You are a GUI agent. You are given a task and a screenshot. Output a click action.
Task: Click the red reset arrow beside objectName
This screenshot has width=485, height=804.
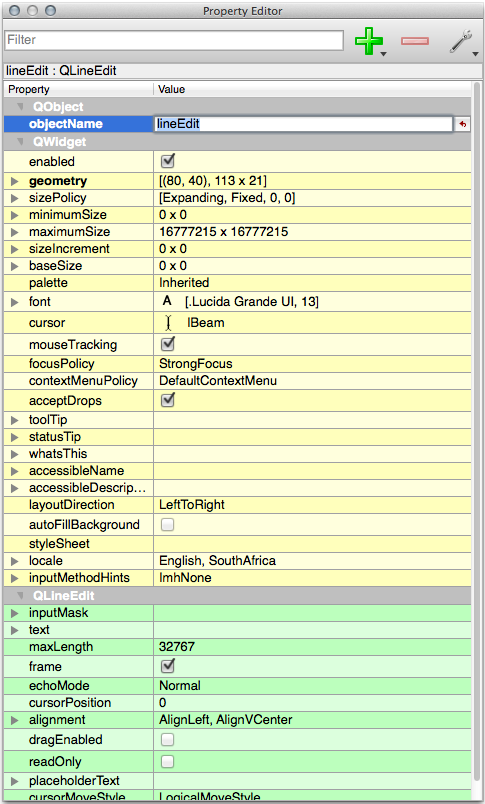pos(463,124)
